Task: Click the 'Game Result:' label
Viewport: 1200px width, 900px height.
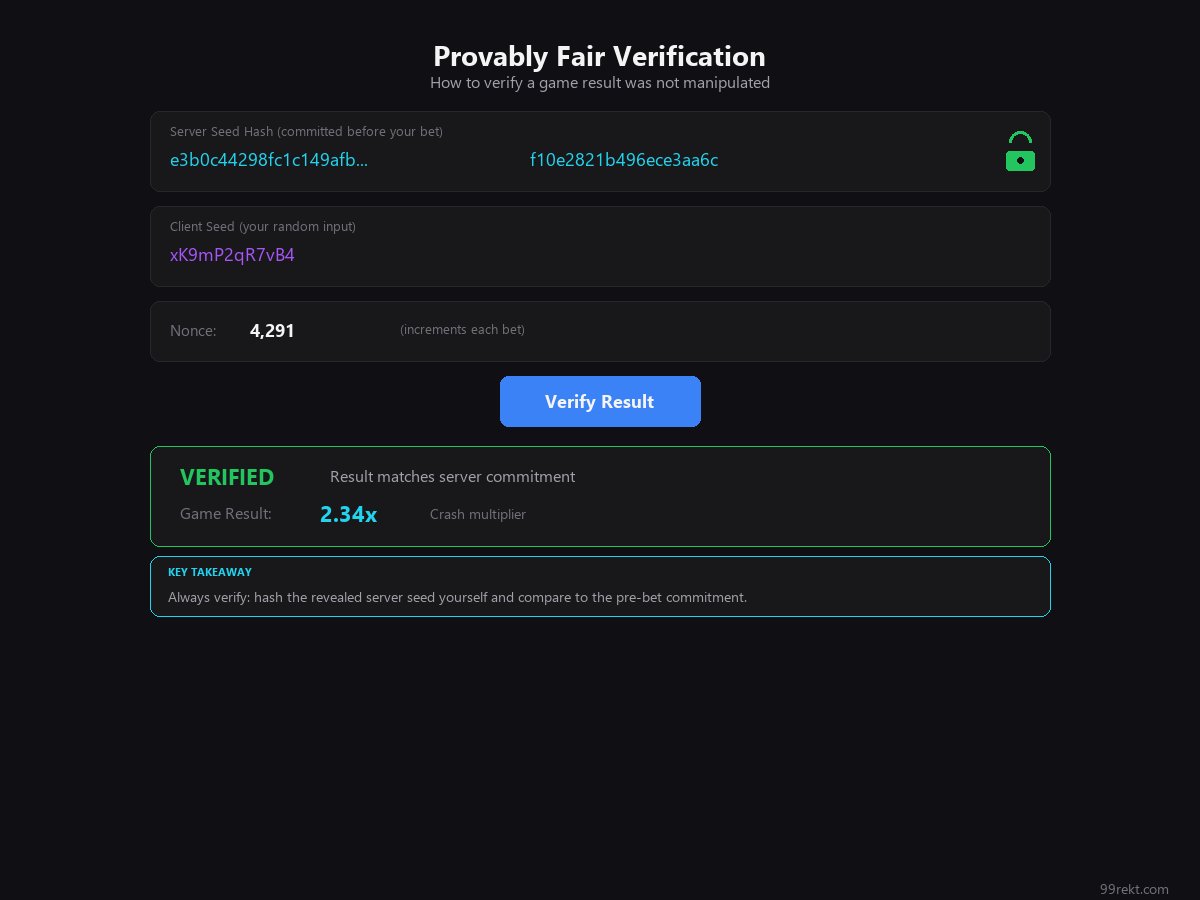Action: tap(225, 514)
